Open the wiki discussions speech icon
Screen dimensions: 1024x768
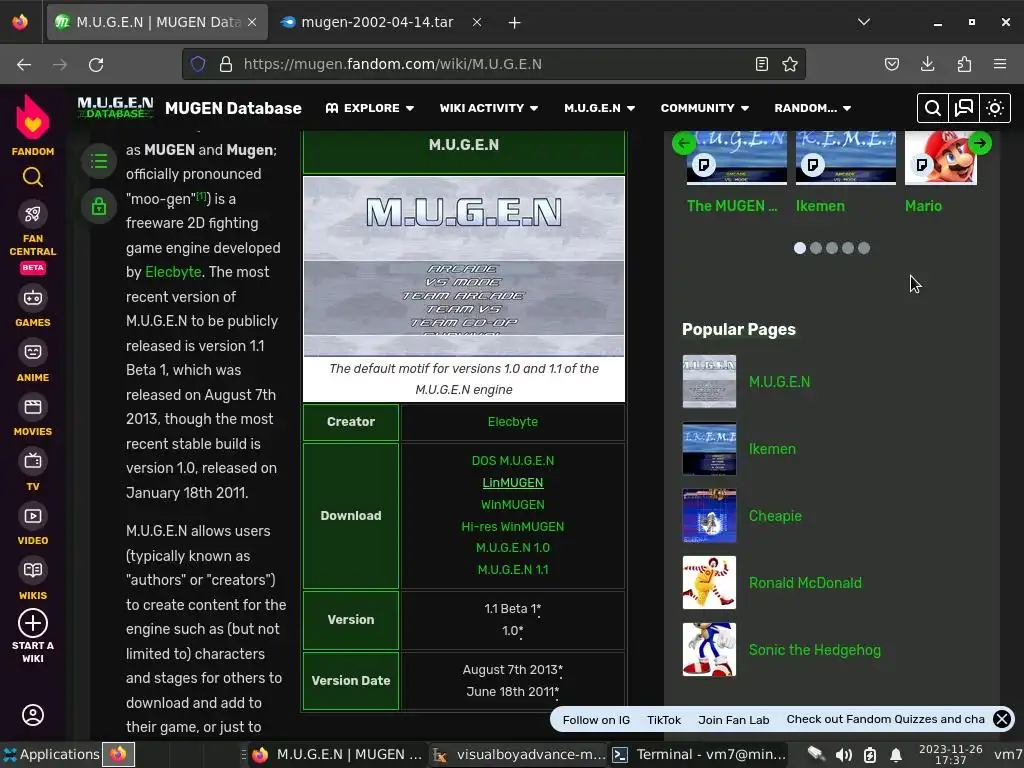[x=964, y=108]
